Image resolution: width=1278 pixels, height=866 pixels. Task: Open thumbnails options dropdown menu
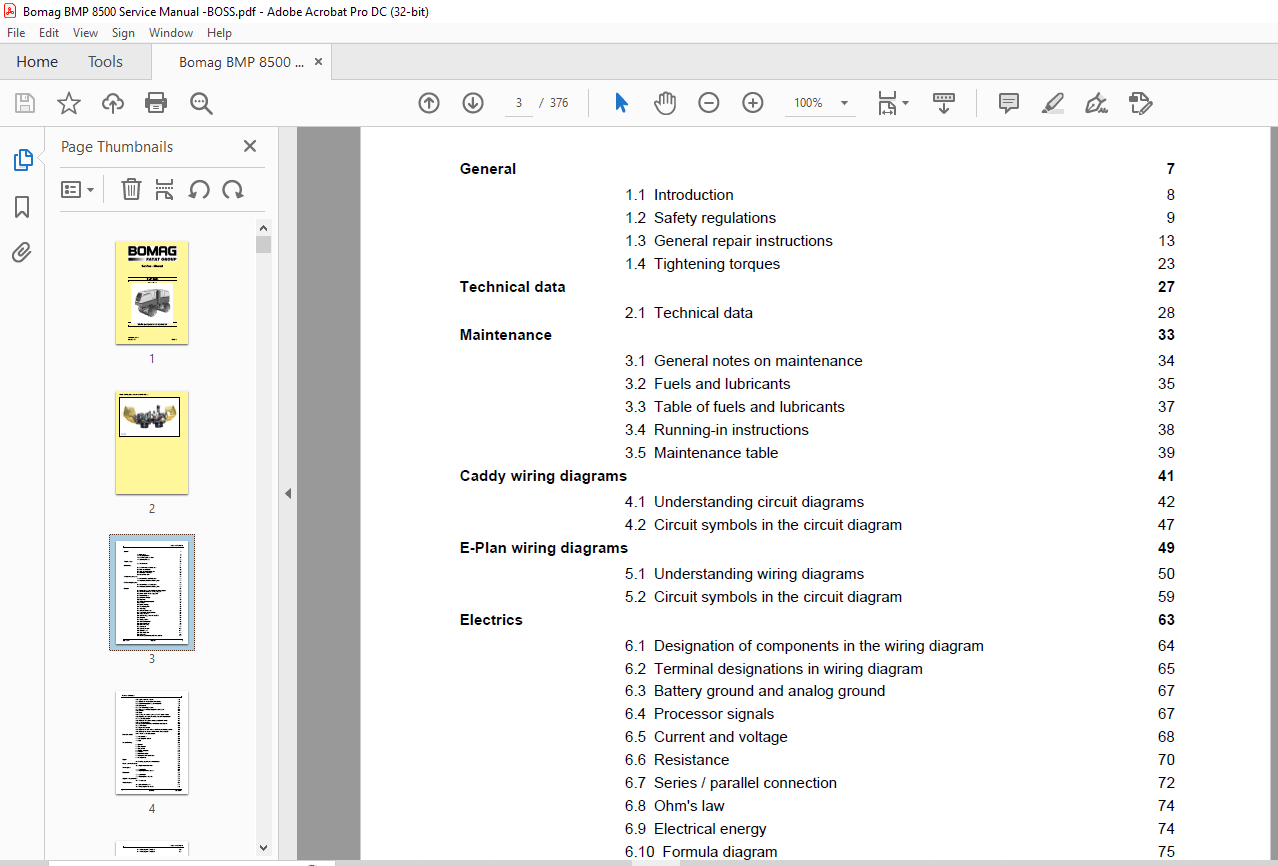(x=78, y=189)
